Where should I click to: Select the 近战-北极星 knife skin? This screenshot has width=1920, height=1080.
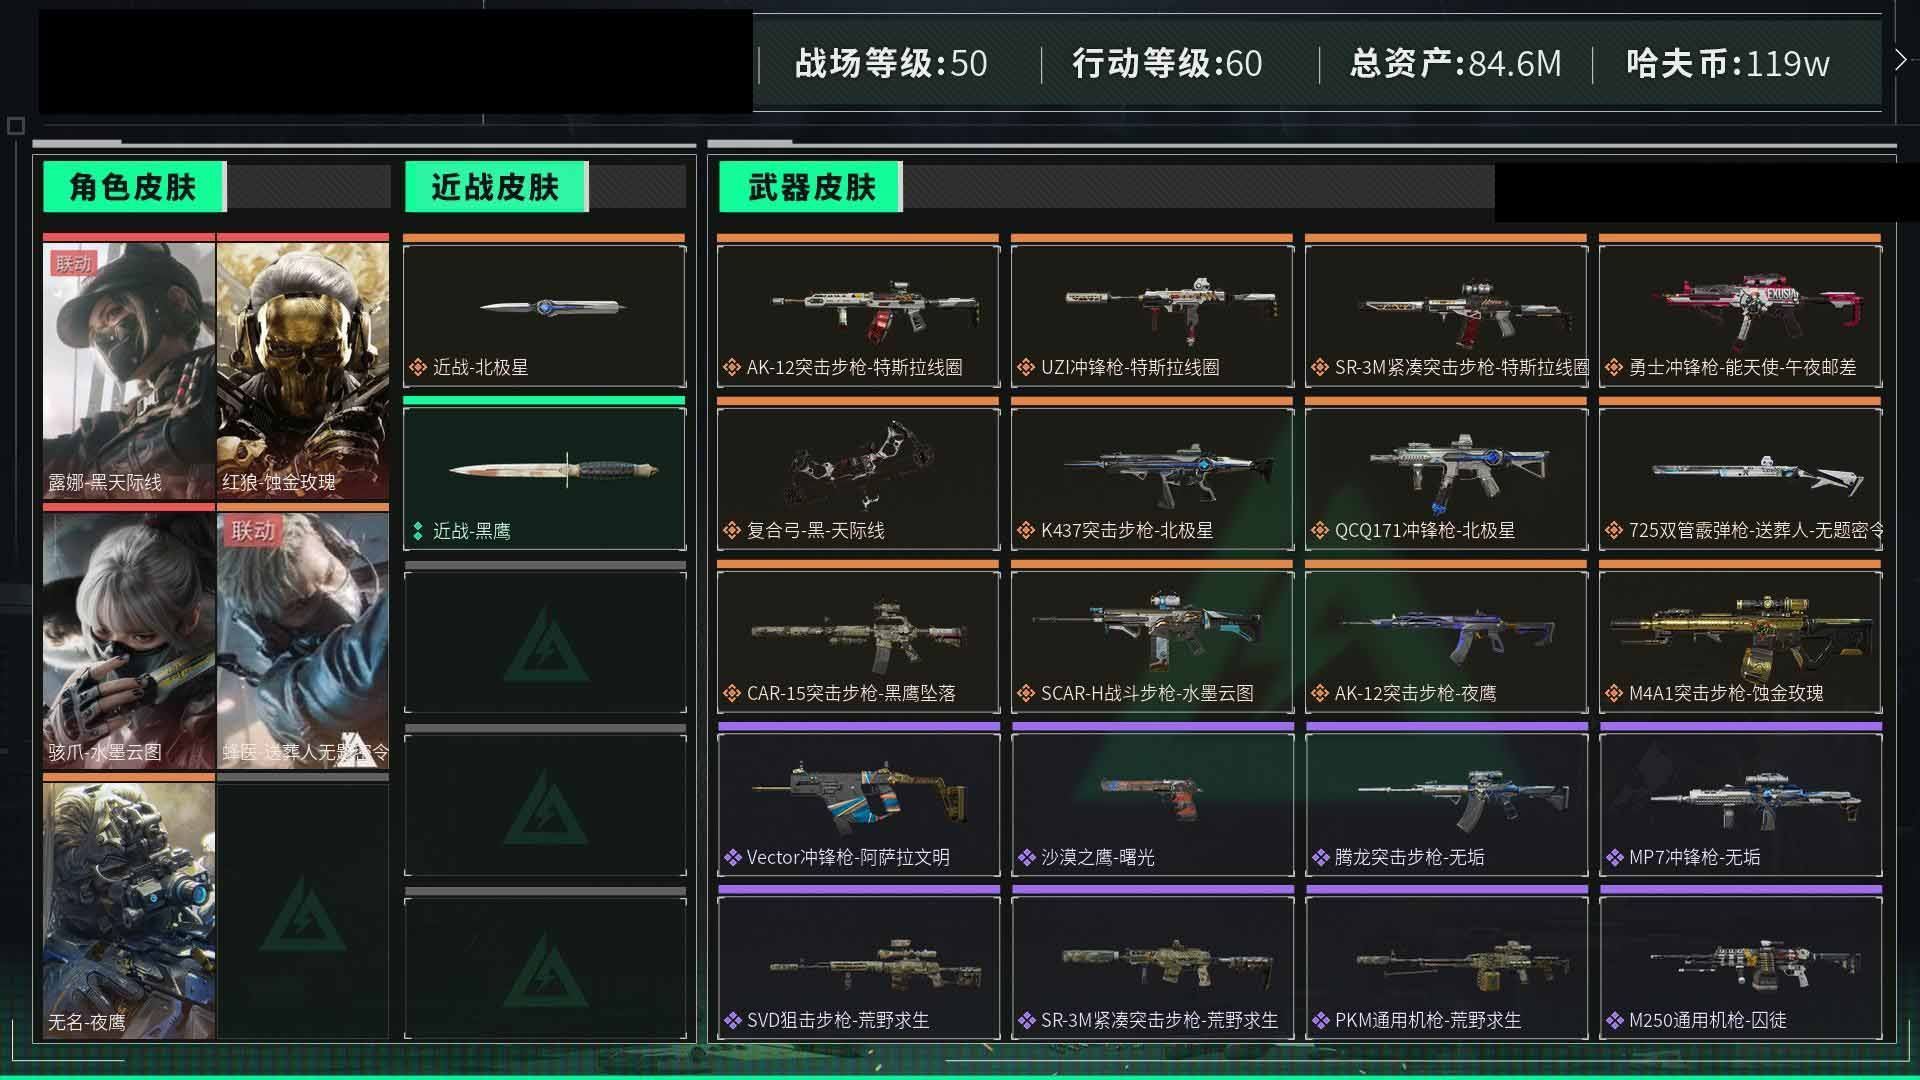click(545, 315)
